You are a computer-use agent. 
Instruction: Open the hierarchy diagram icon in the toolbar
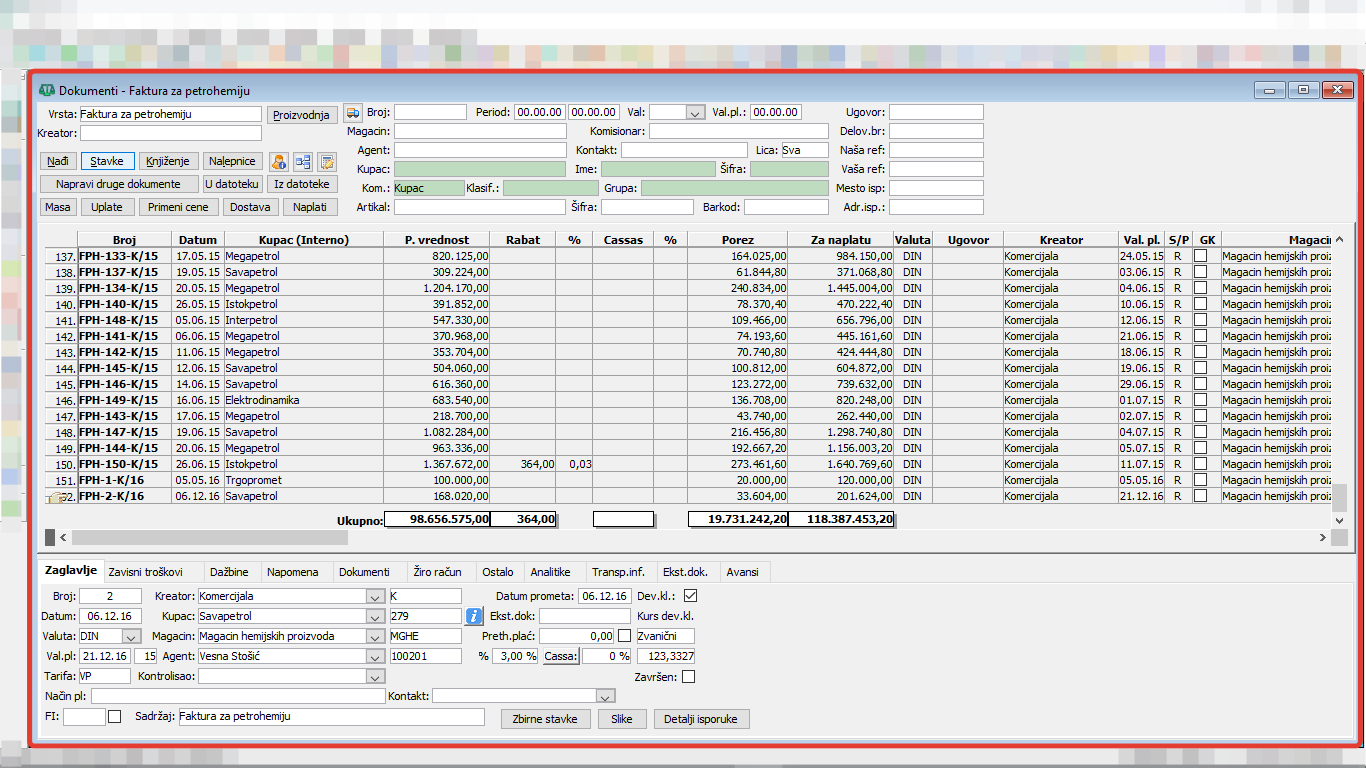303,161
